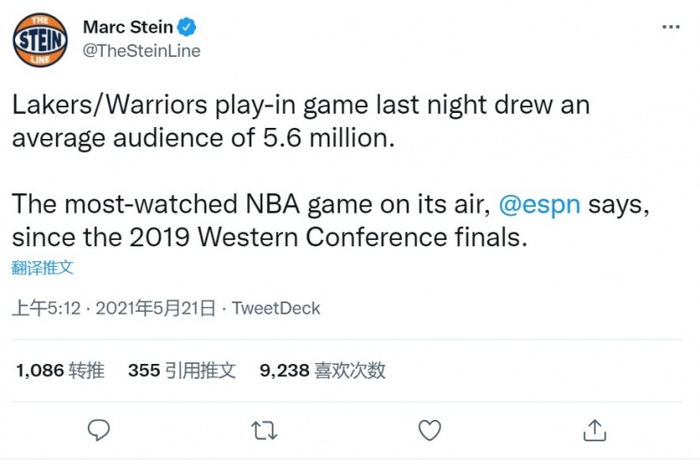Screen dimensions: 700x461
Task: Click the 喜欢次数 likes label
Action: tap(350, 370)
